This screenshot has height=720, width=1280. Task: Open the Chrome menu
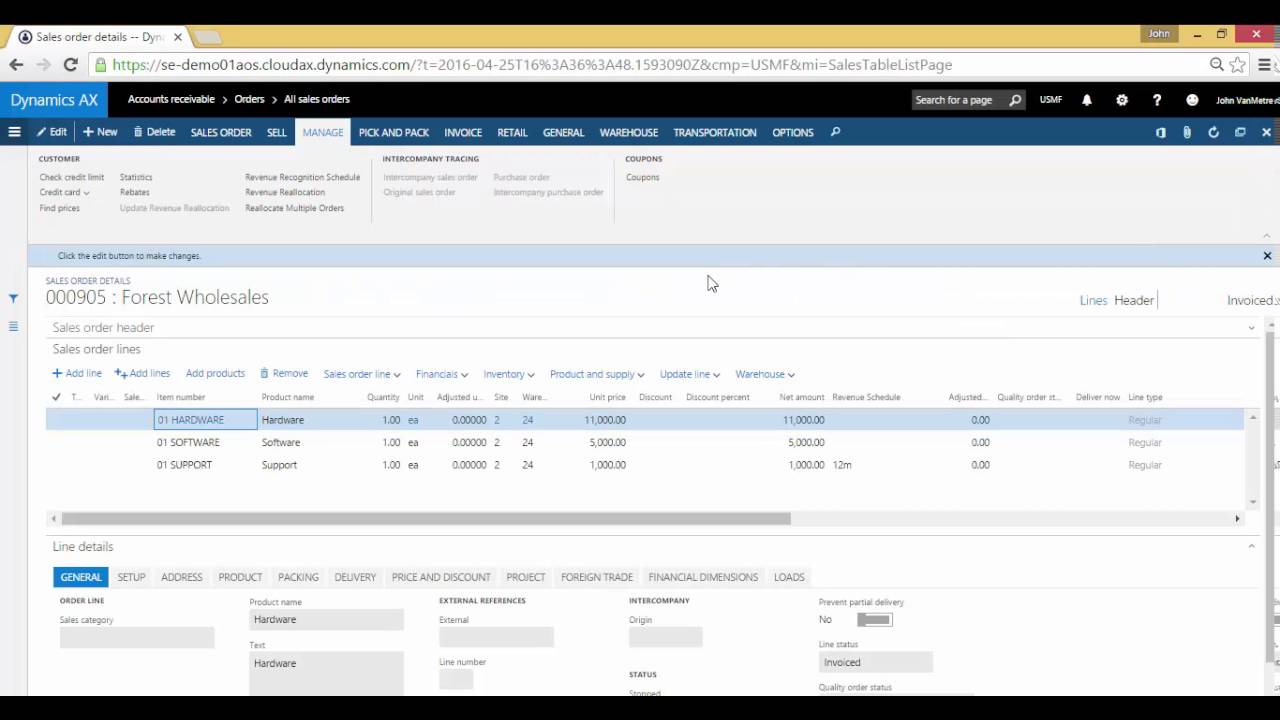pyautogui.click(x=1264, y=64)
